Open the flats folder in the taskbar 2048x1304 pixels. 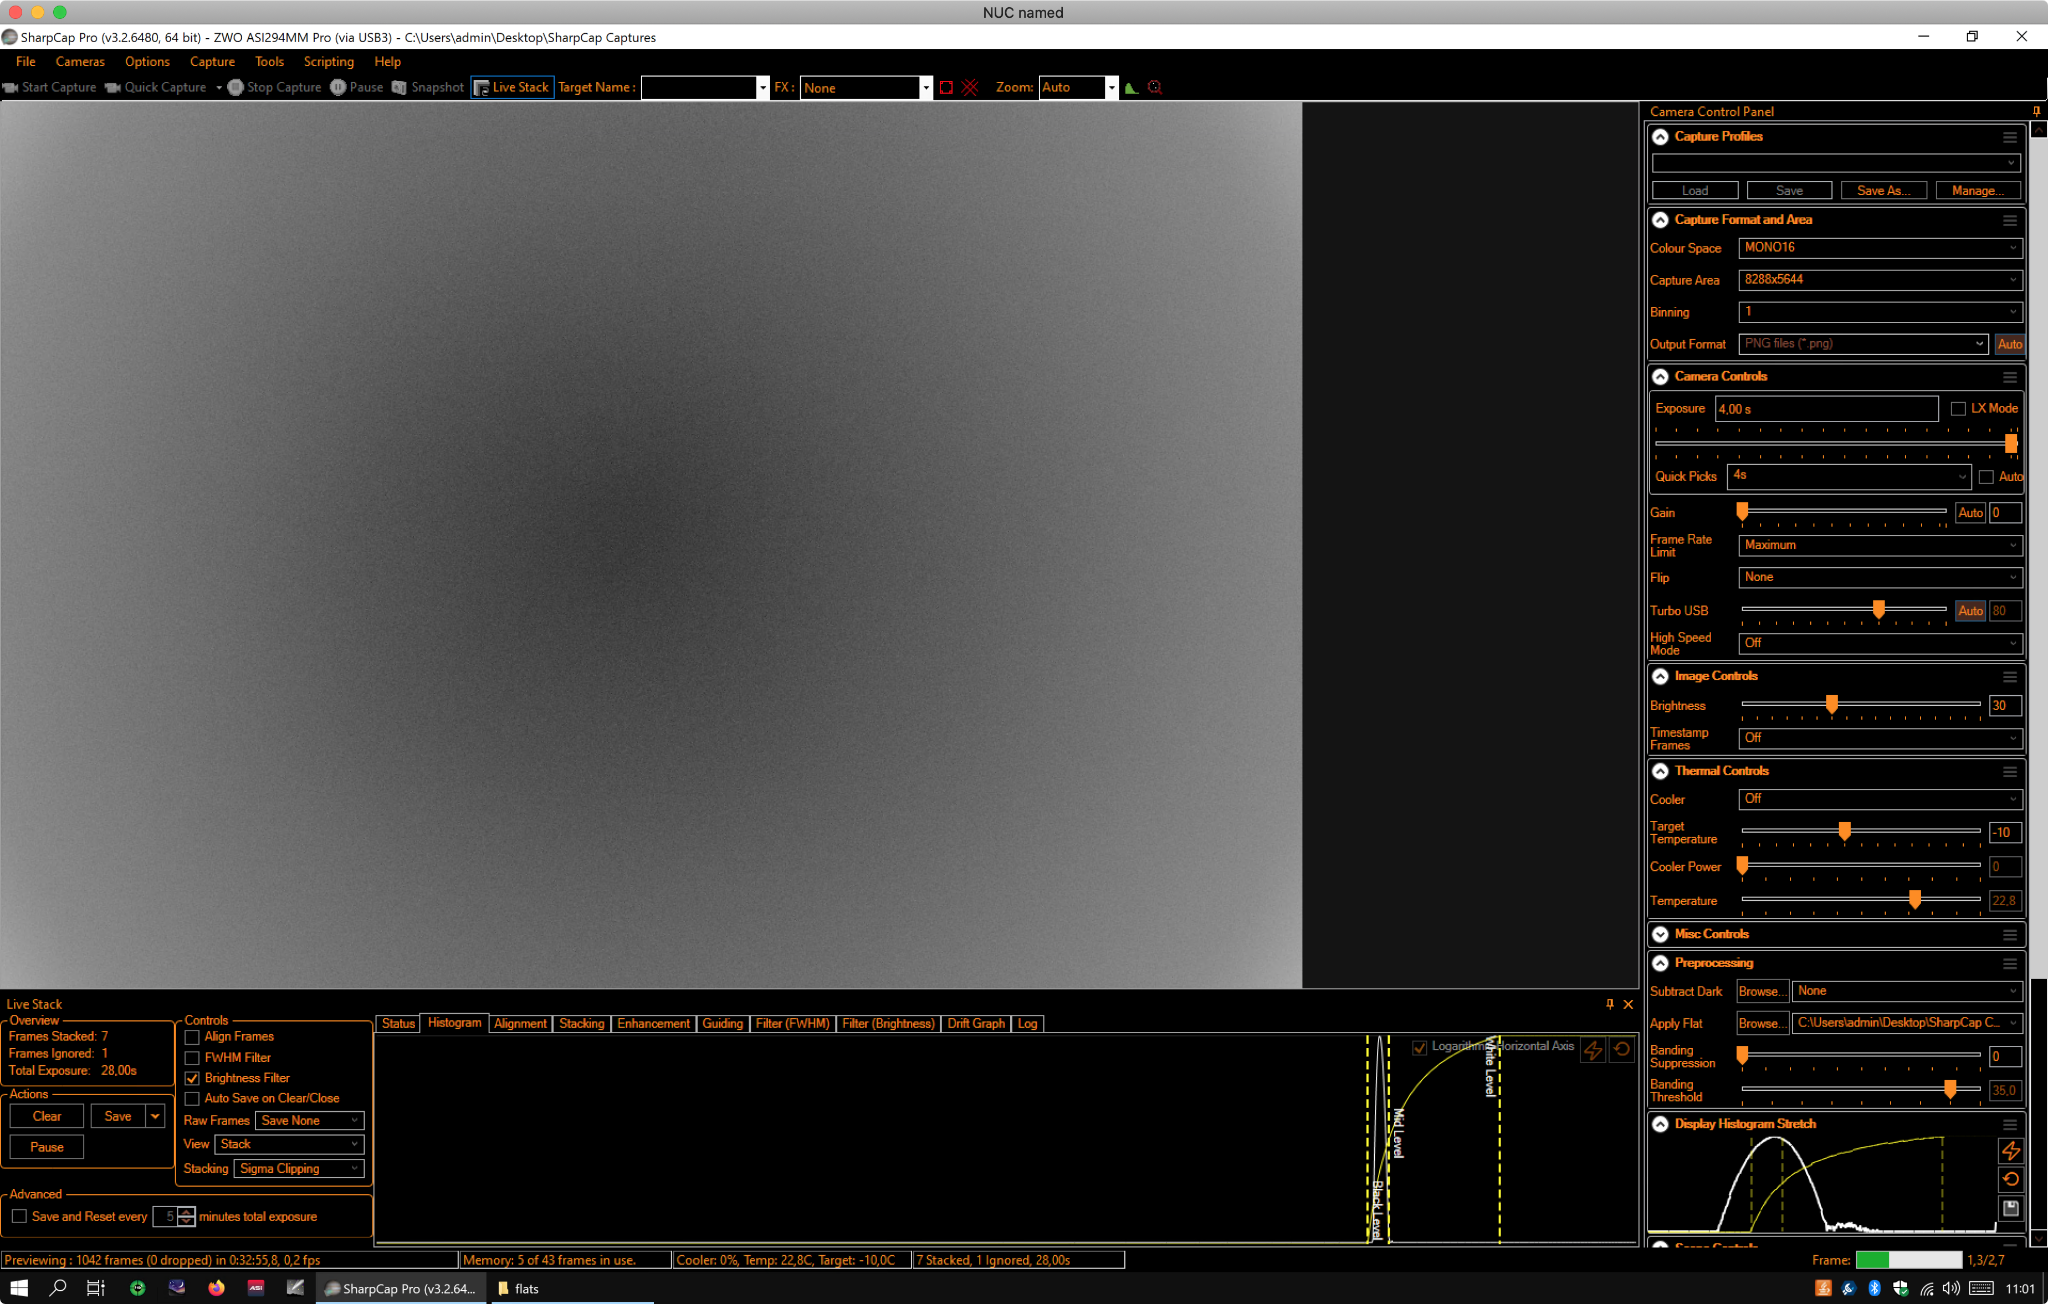coord(571,1288)
